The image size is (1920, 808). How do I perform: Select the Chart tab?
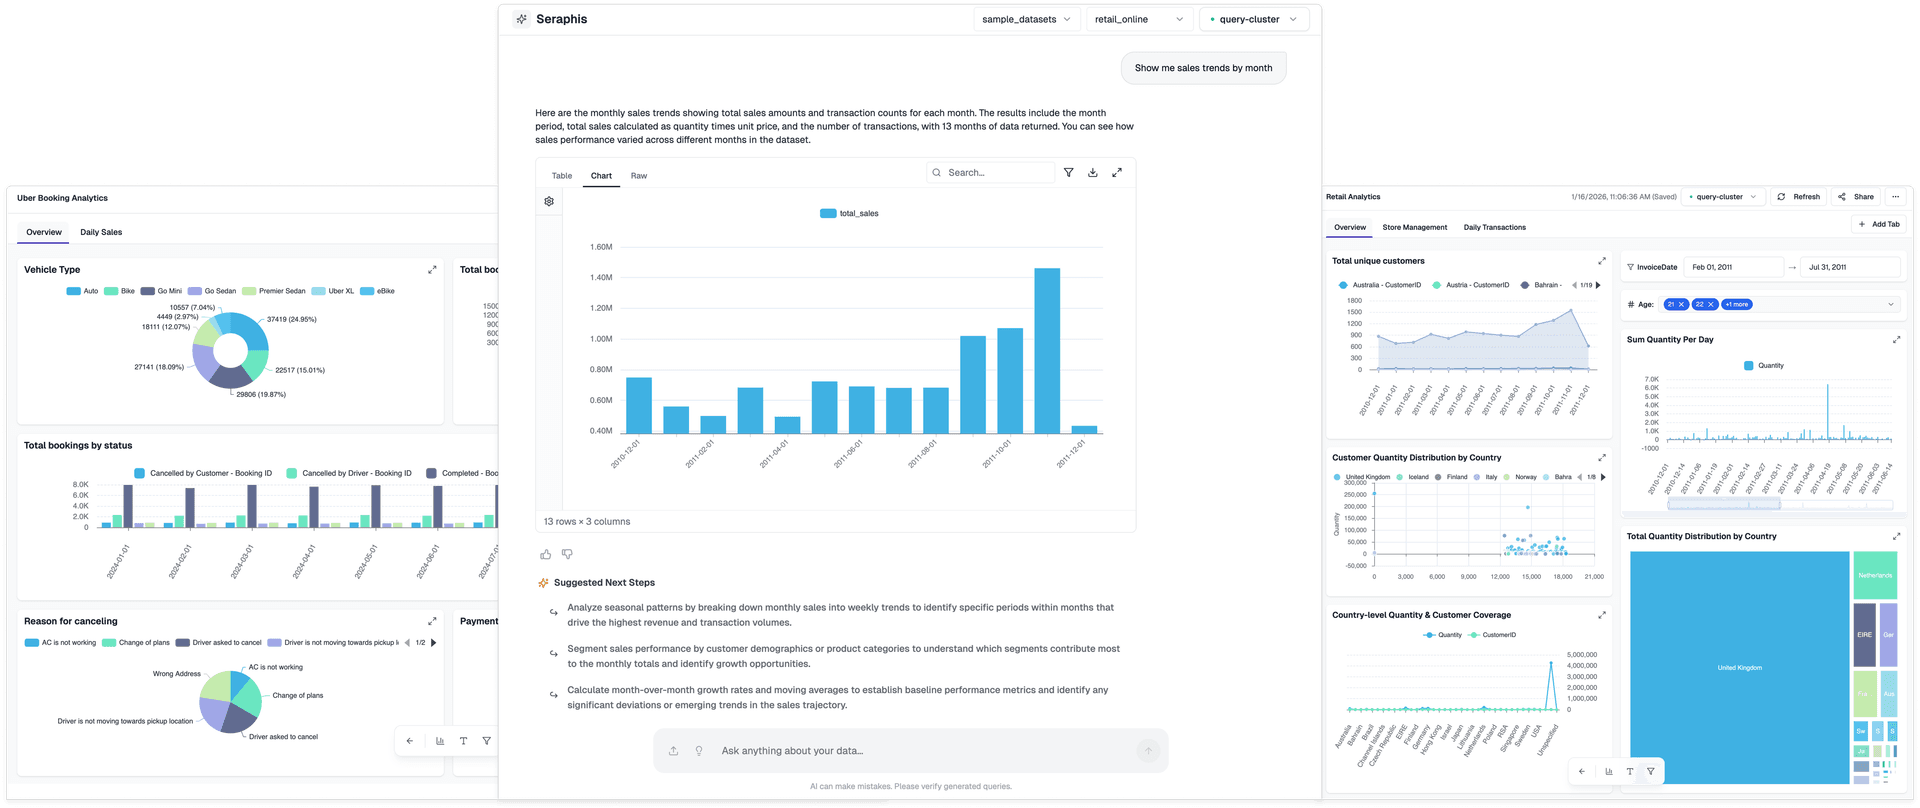click(x=601, y=176)
